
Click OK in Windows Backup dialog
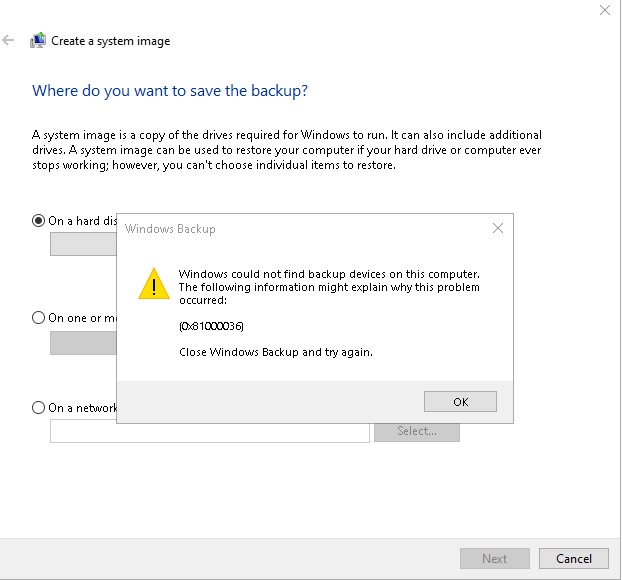pos(460,401)
